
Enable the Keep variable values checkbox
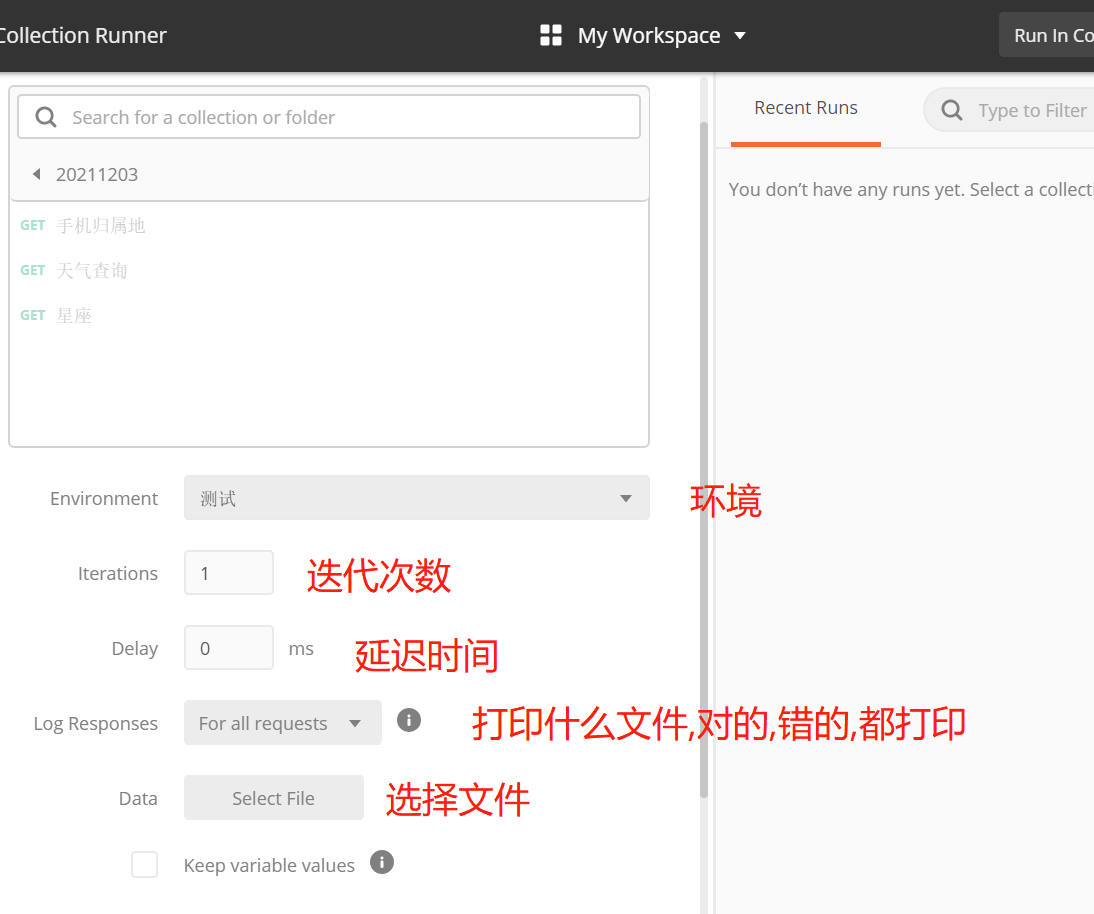pos(144,864)
